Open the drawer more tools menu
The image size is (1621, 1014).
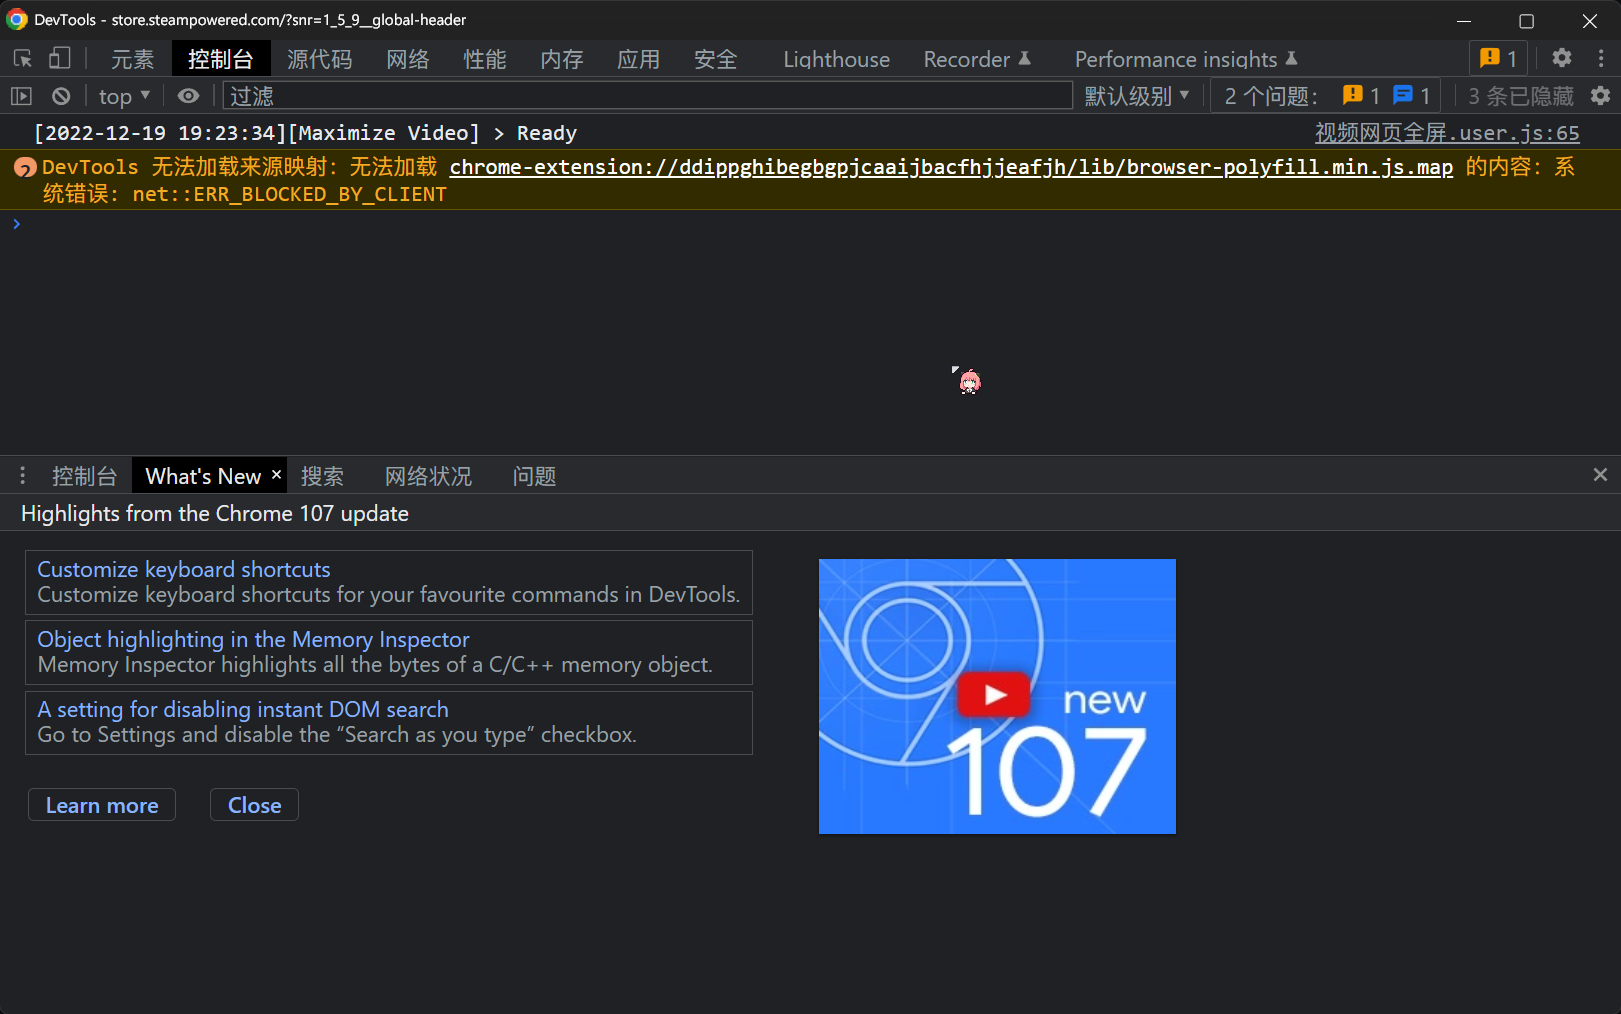(22, 475)
